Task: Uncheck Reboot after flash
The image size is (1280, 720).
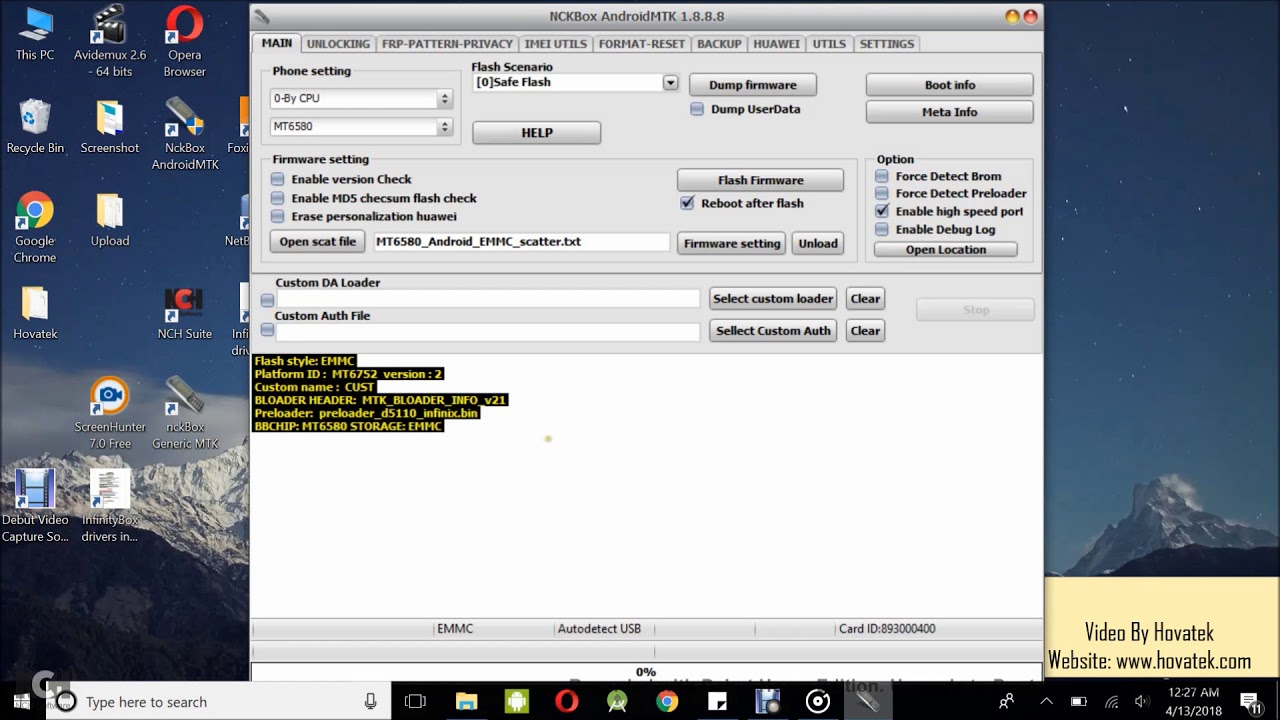Action: (687, 203)
